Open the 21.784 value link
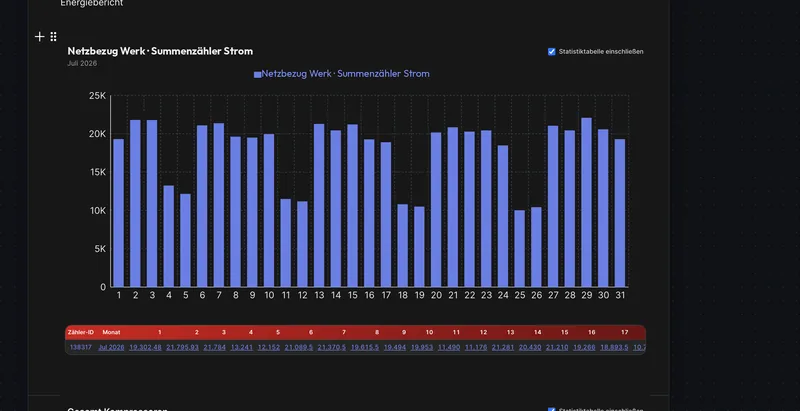Viewport: 800px width, 411px height. point(214,347)
